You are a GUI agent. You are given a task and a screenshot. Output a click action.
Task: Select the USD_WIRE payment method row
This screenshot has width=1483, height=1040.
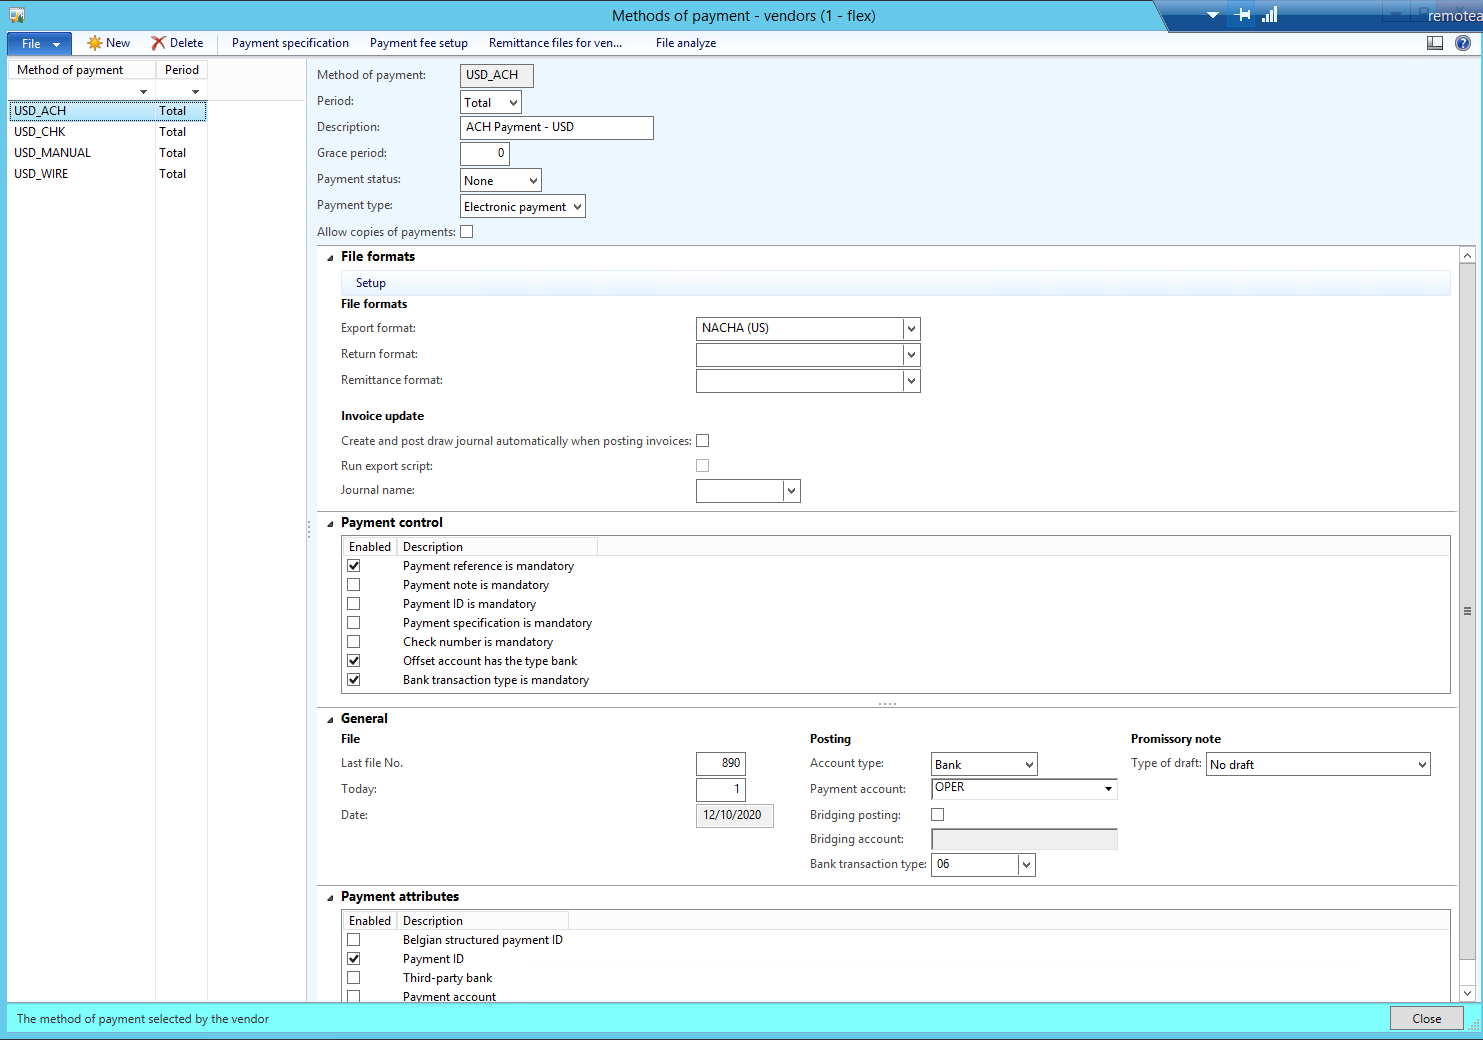tap(42, 174)
